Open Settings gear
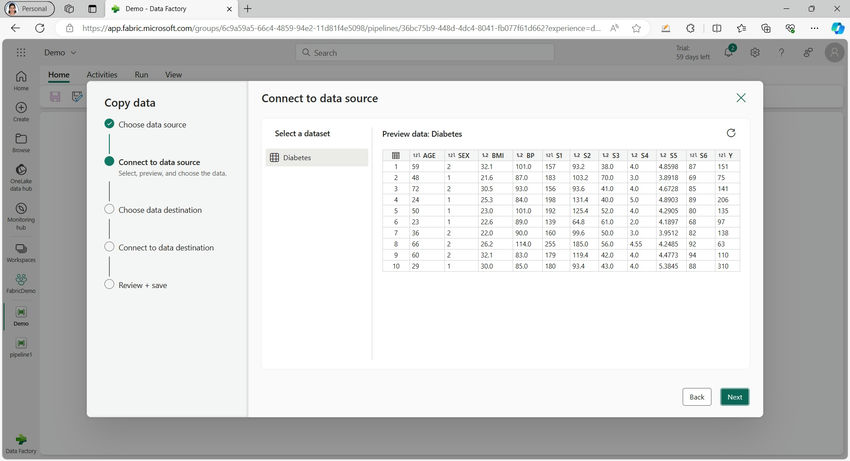 click(x=755, y=53)
